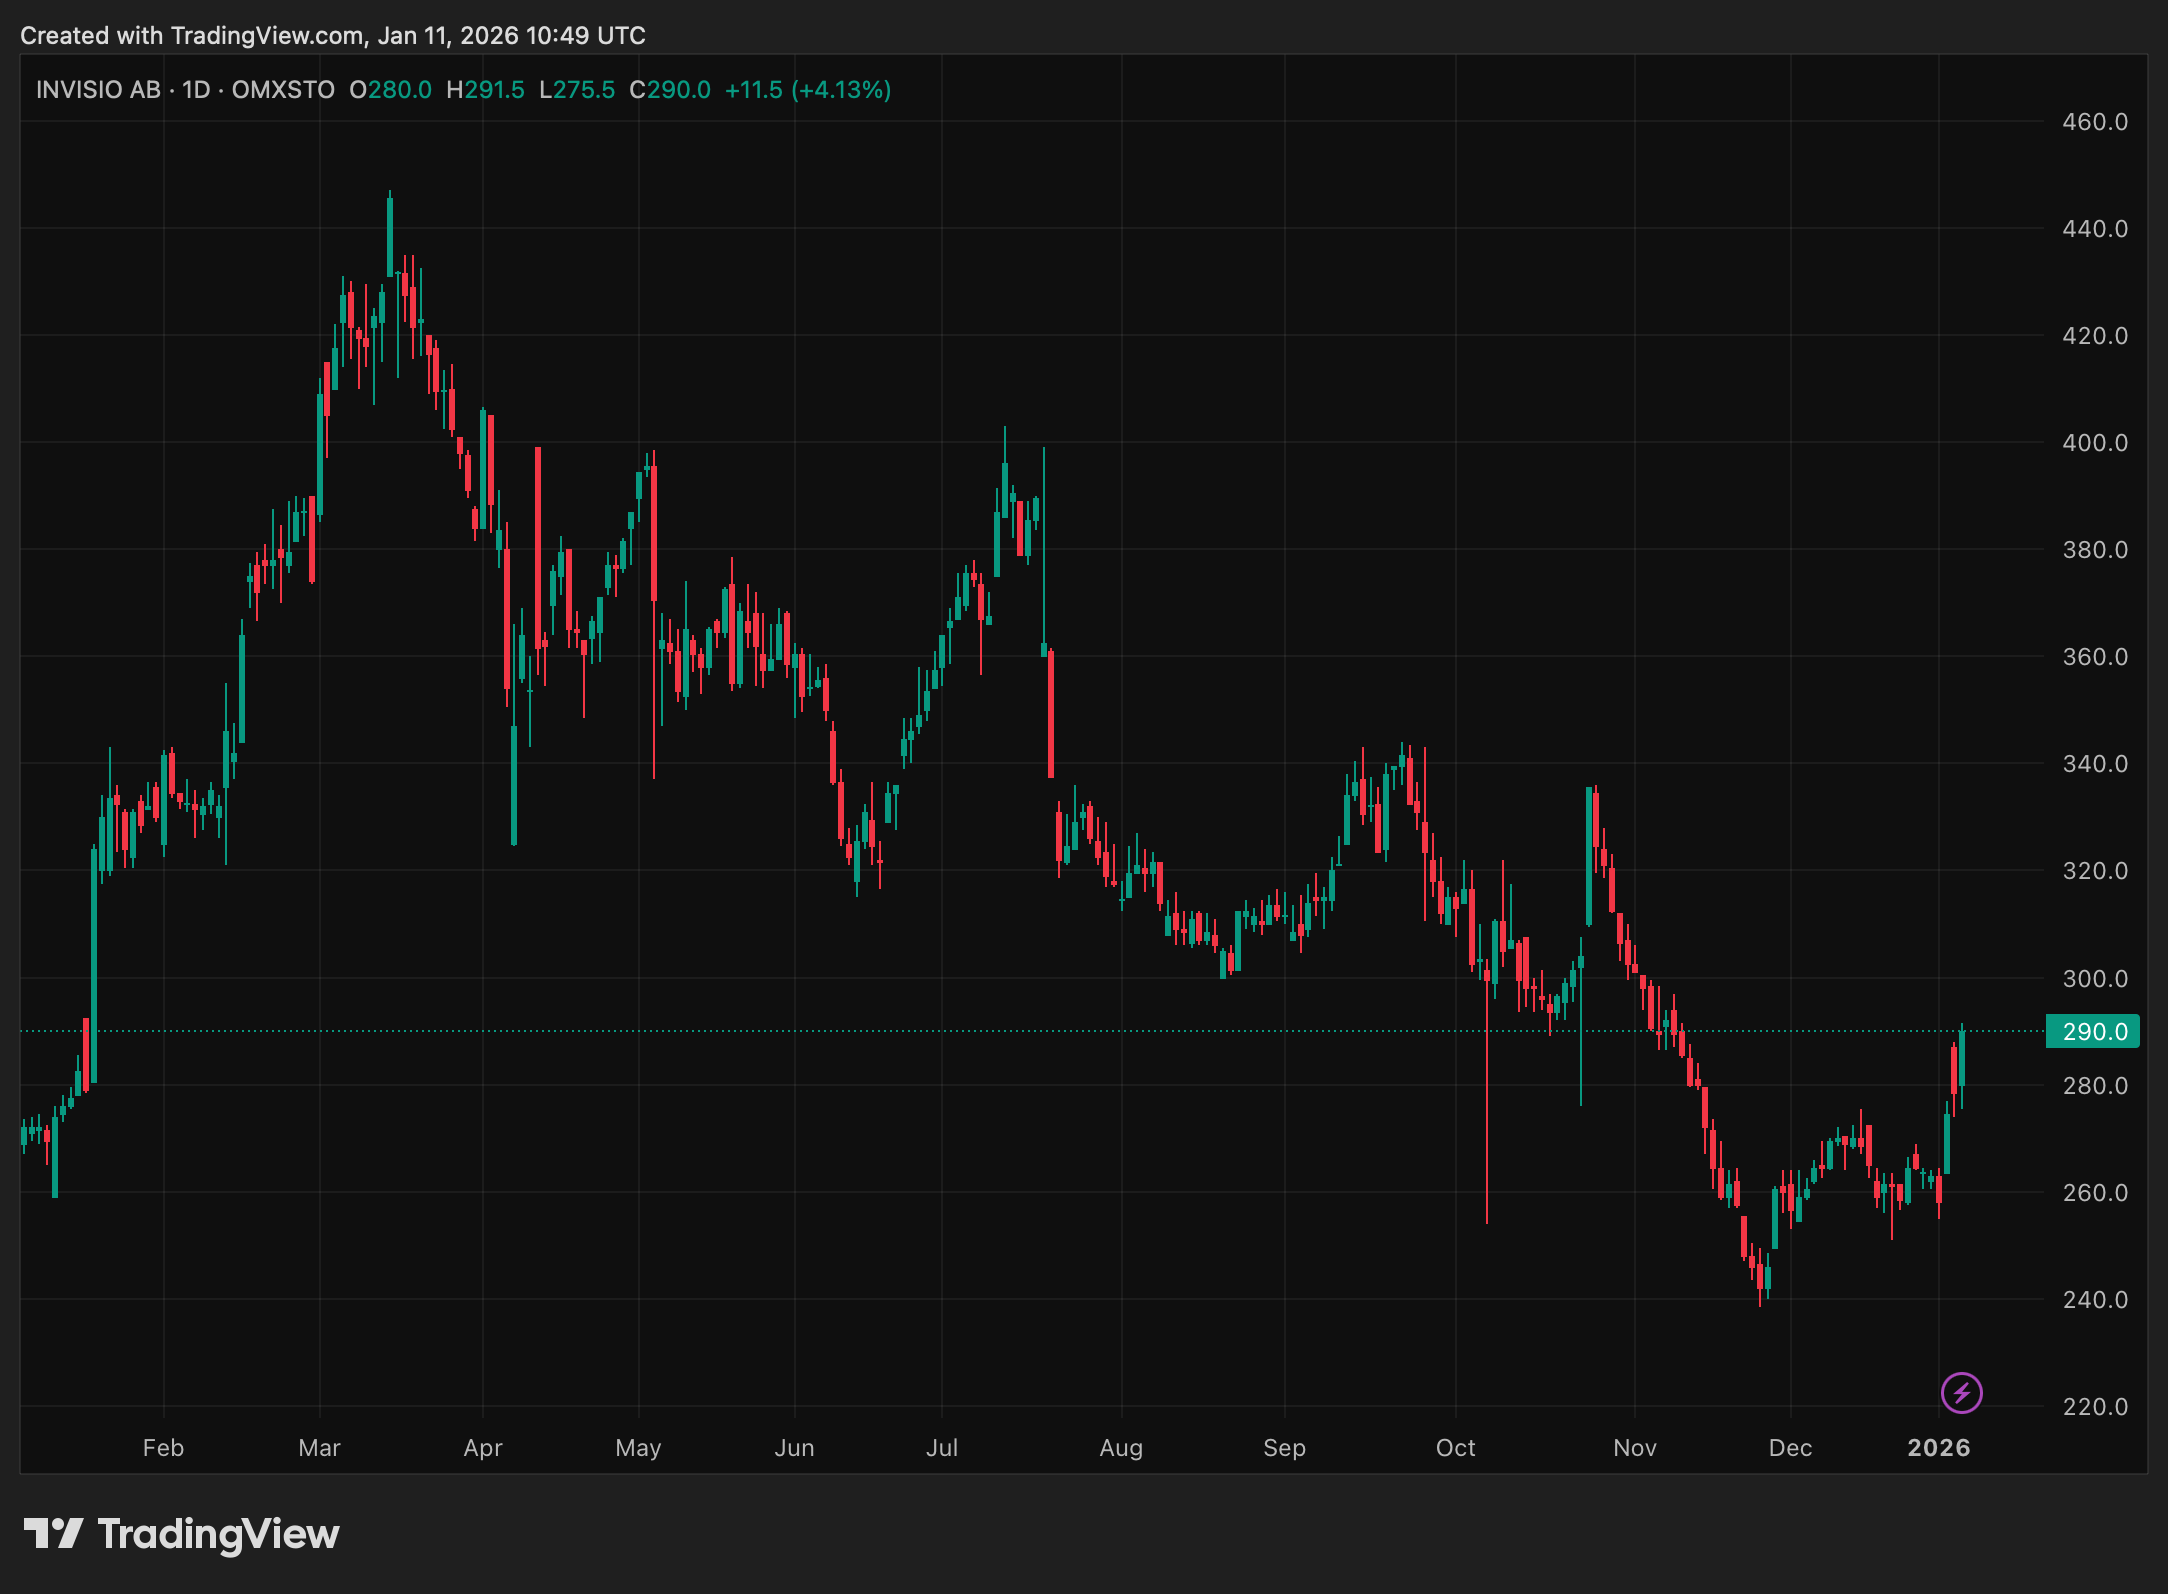Click the 300.0 price scale label
Viewport: 2168px width, 1594px height.
point(2094,978)
